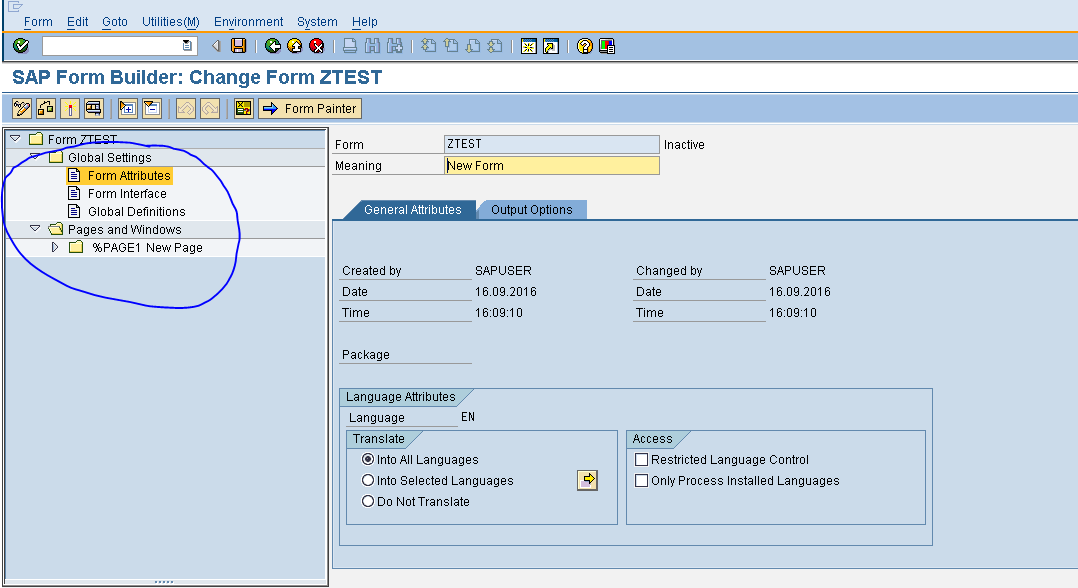Select Form Interface in the tree
Screen dimensions: 1078x588
[126, 193]
